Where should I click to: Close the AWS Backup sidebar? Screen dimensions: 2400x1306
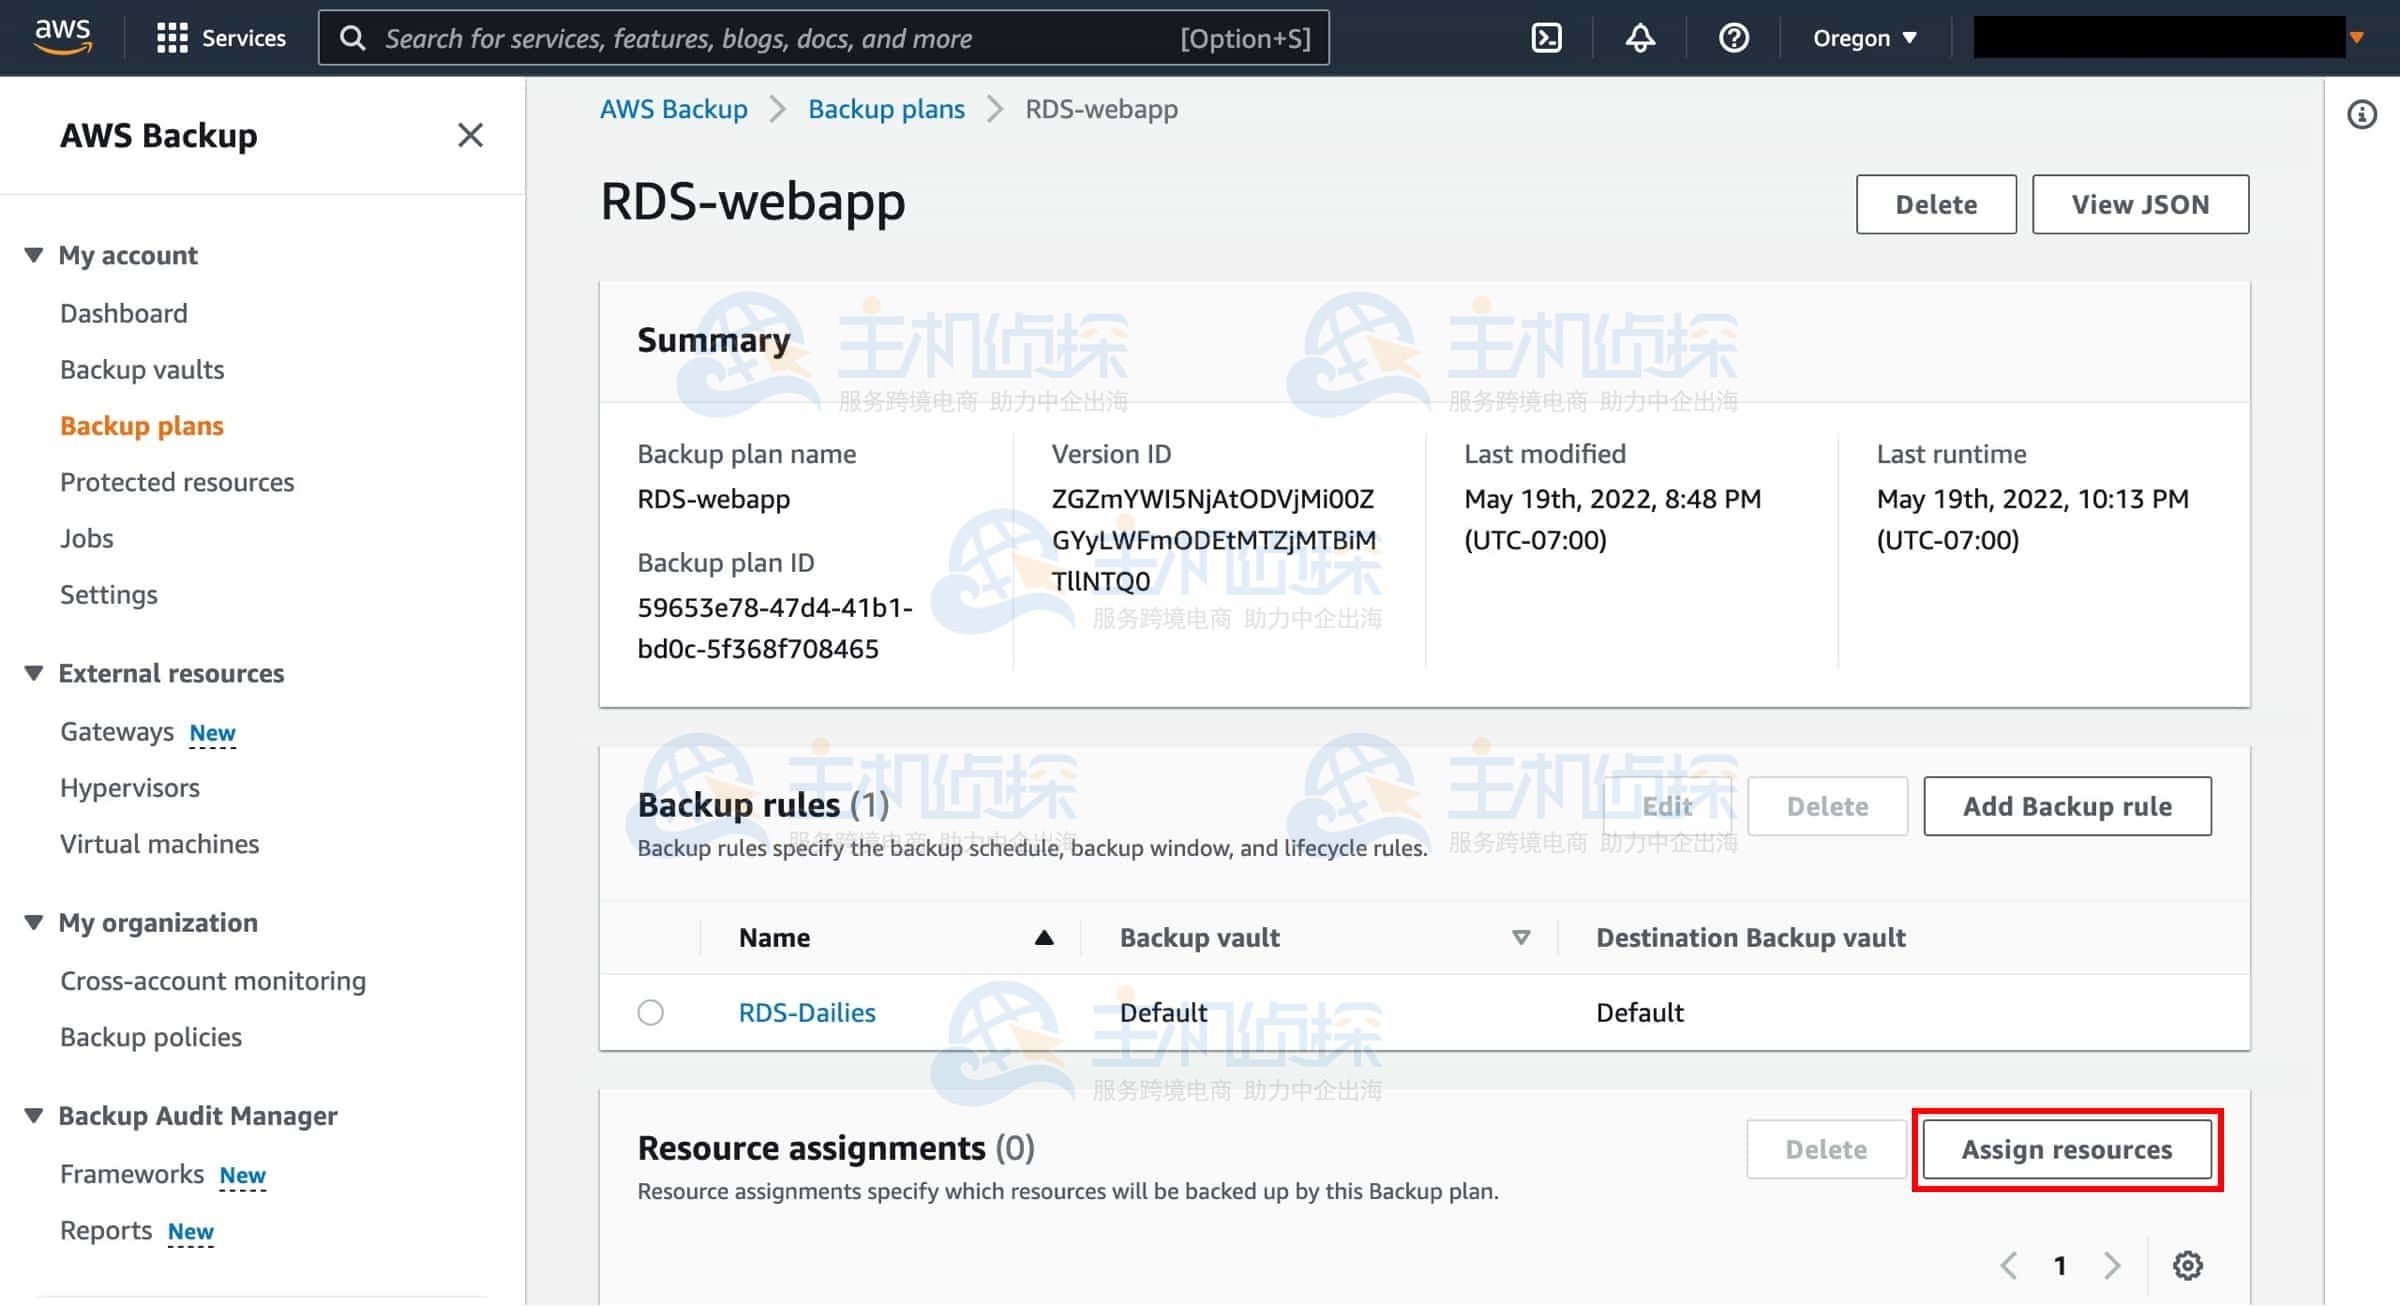(x=470, y=135)
